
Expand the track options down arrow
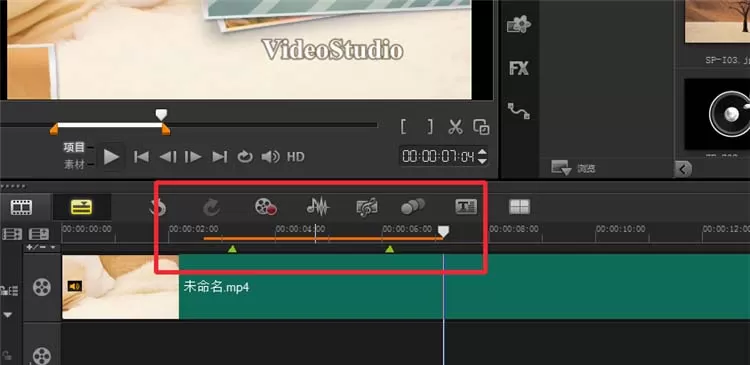tap(8, 315)
